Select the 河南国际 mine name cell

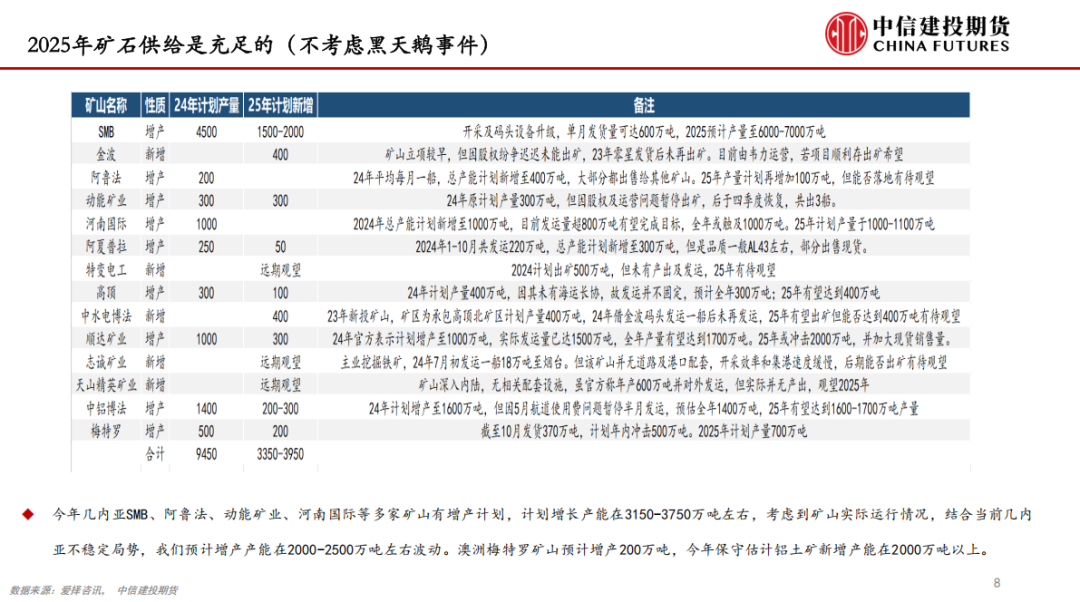tap(106, 224)
